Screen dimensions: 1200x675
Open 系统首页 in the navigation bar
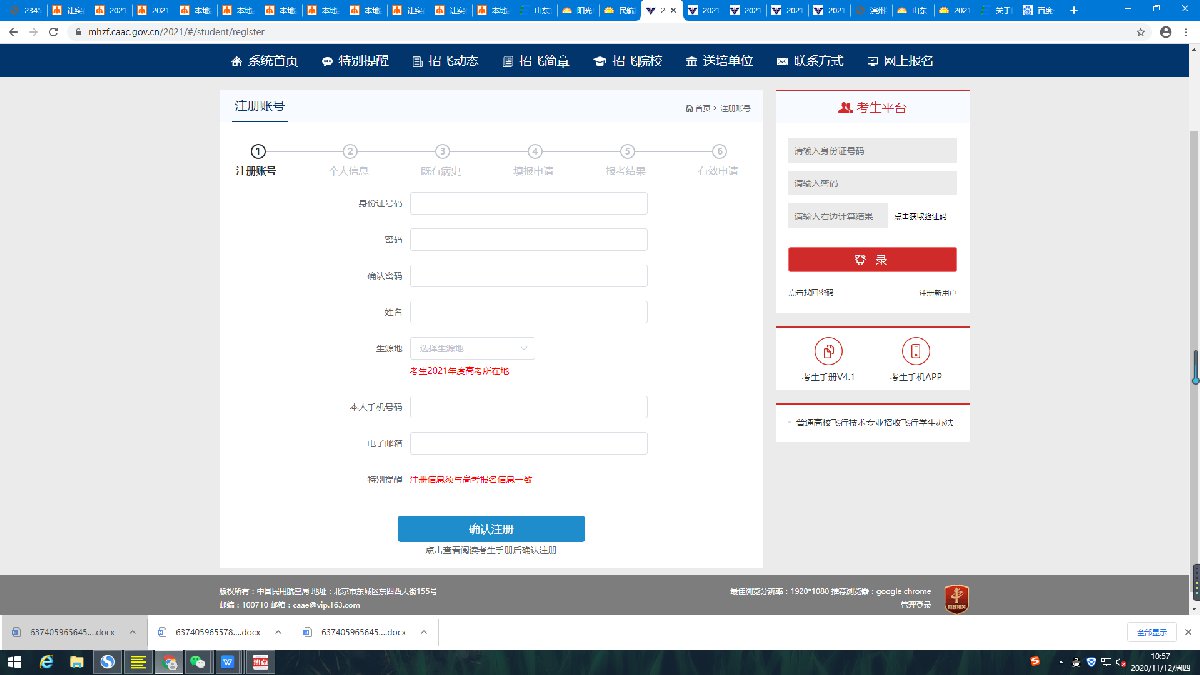pyautogui.click(x=265, y=61)
